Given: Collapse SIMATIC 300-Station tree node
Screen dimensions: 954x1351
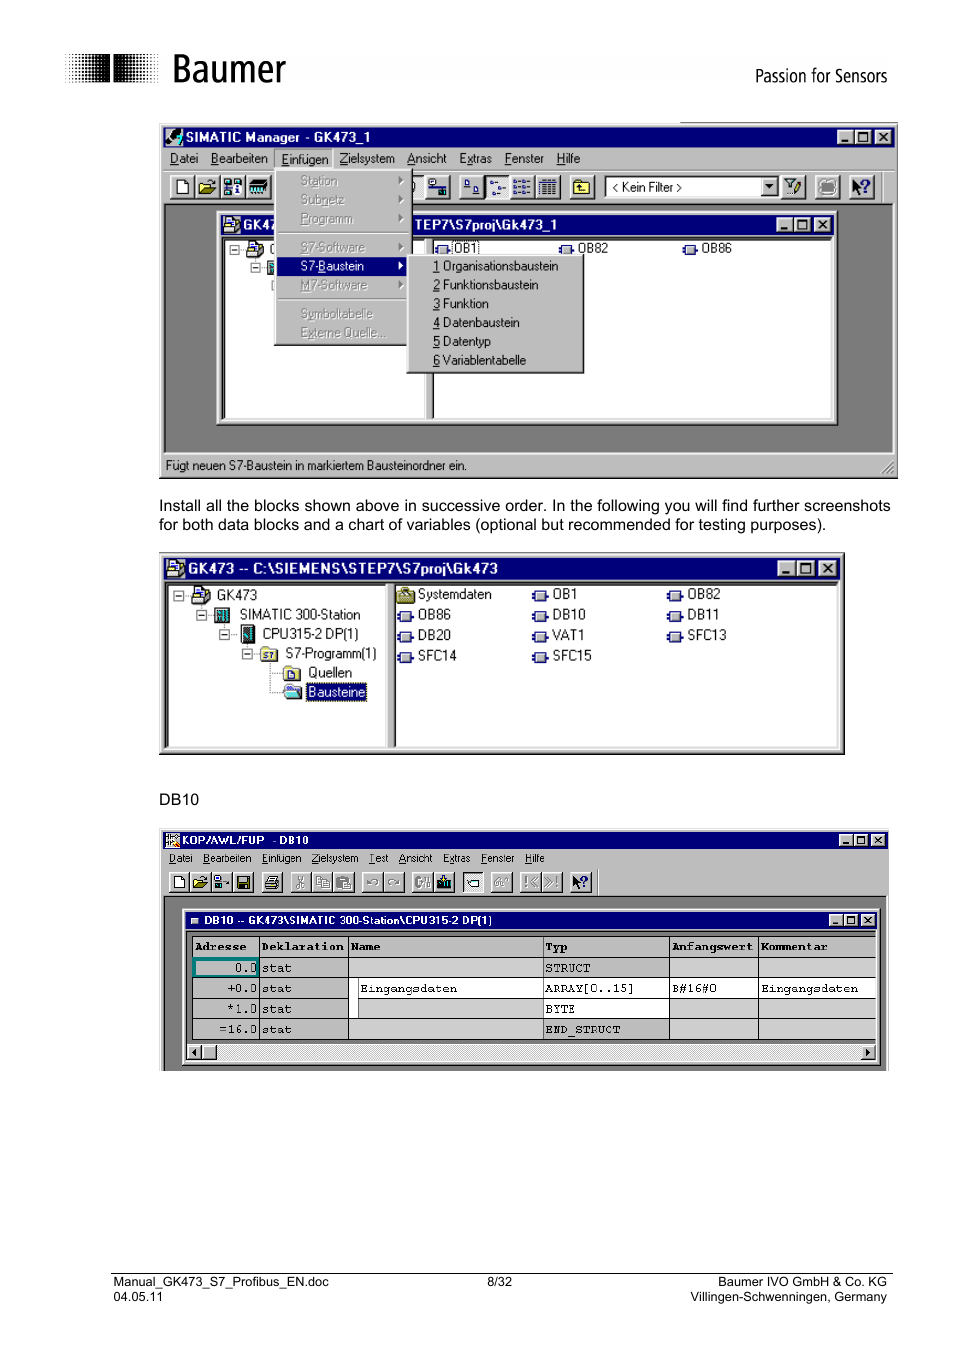Looking at the screenshot, I should click(x=202, y=615).
